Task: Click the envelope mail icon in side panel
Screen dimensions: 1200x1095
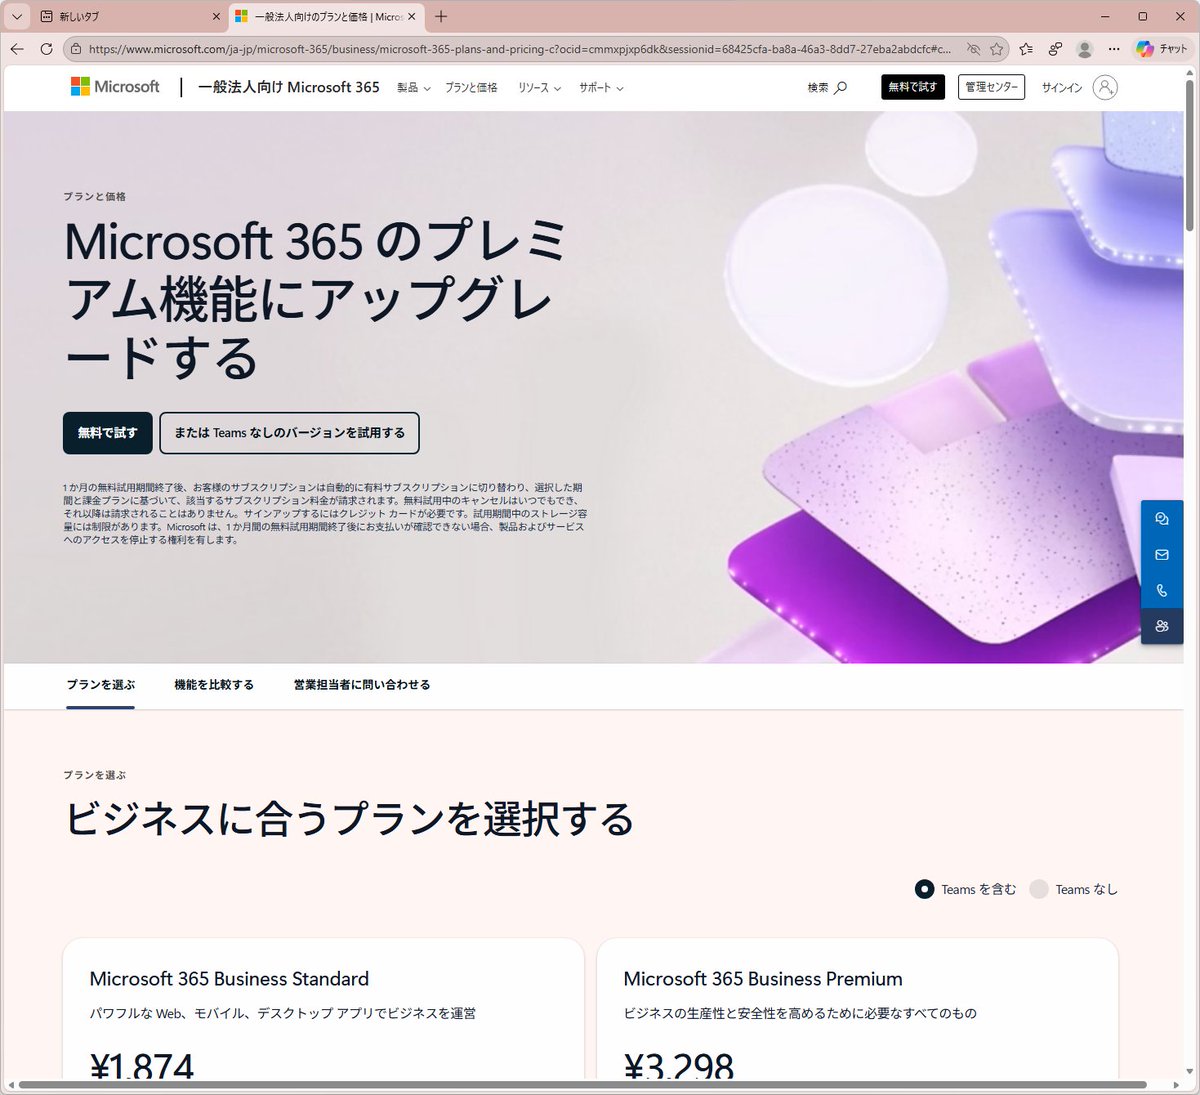Action: click(1162, 555)
